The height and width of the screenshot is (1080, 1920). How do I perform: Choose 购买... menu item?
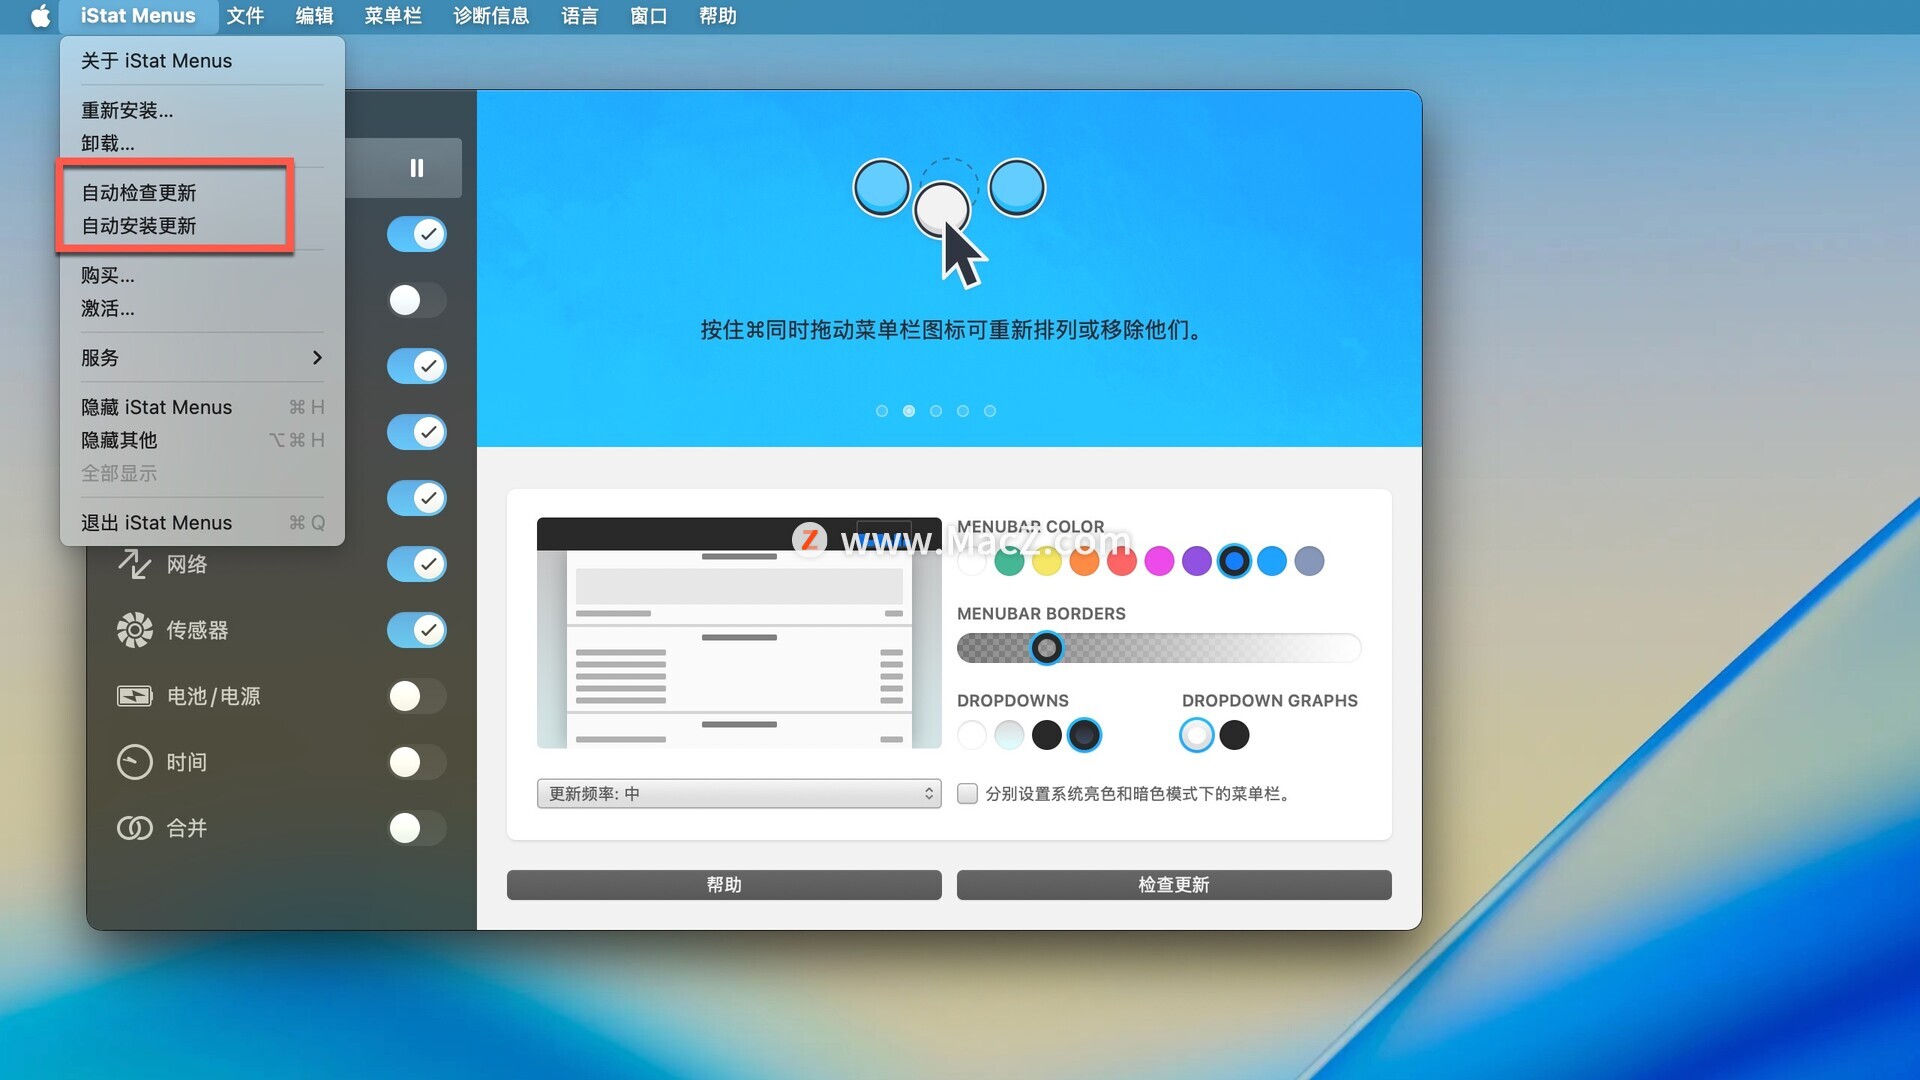[x=202, y=275]
